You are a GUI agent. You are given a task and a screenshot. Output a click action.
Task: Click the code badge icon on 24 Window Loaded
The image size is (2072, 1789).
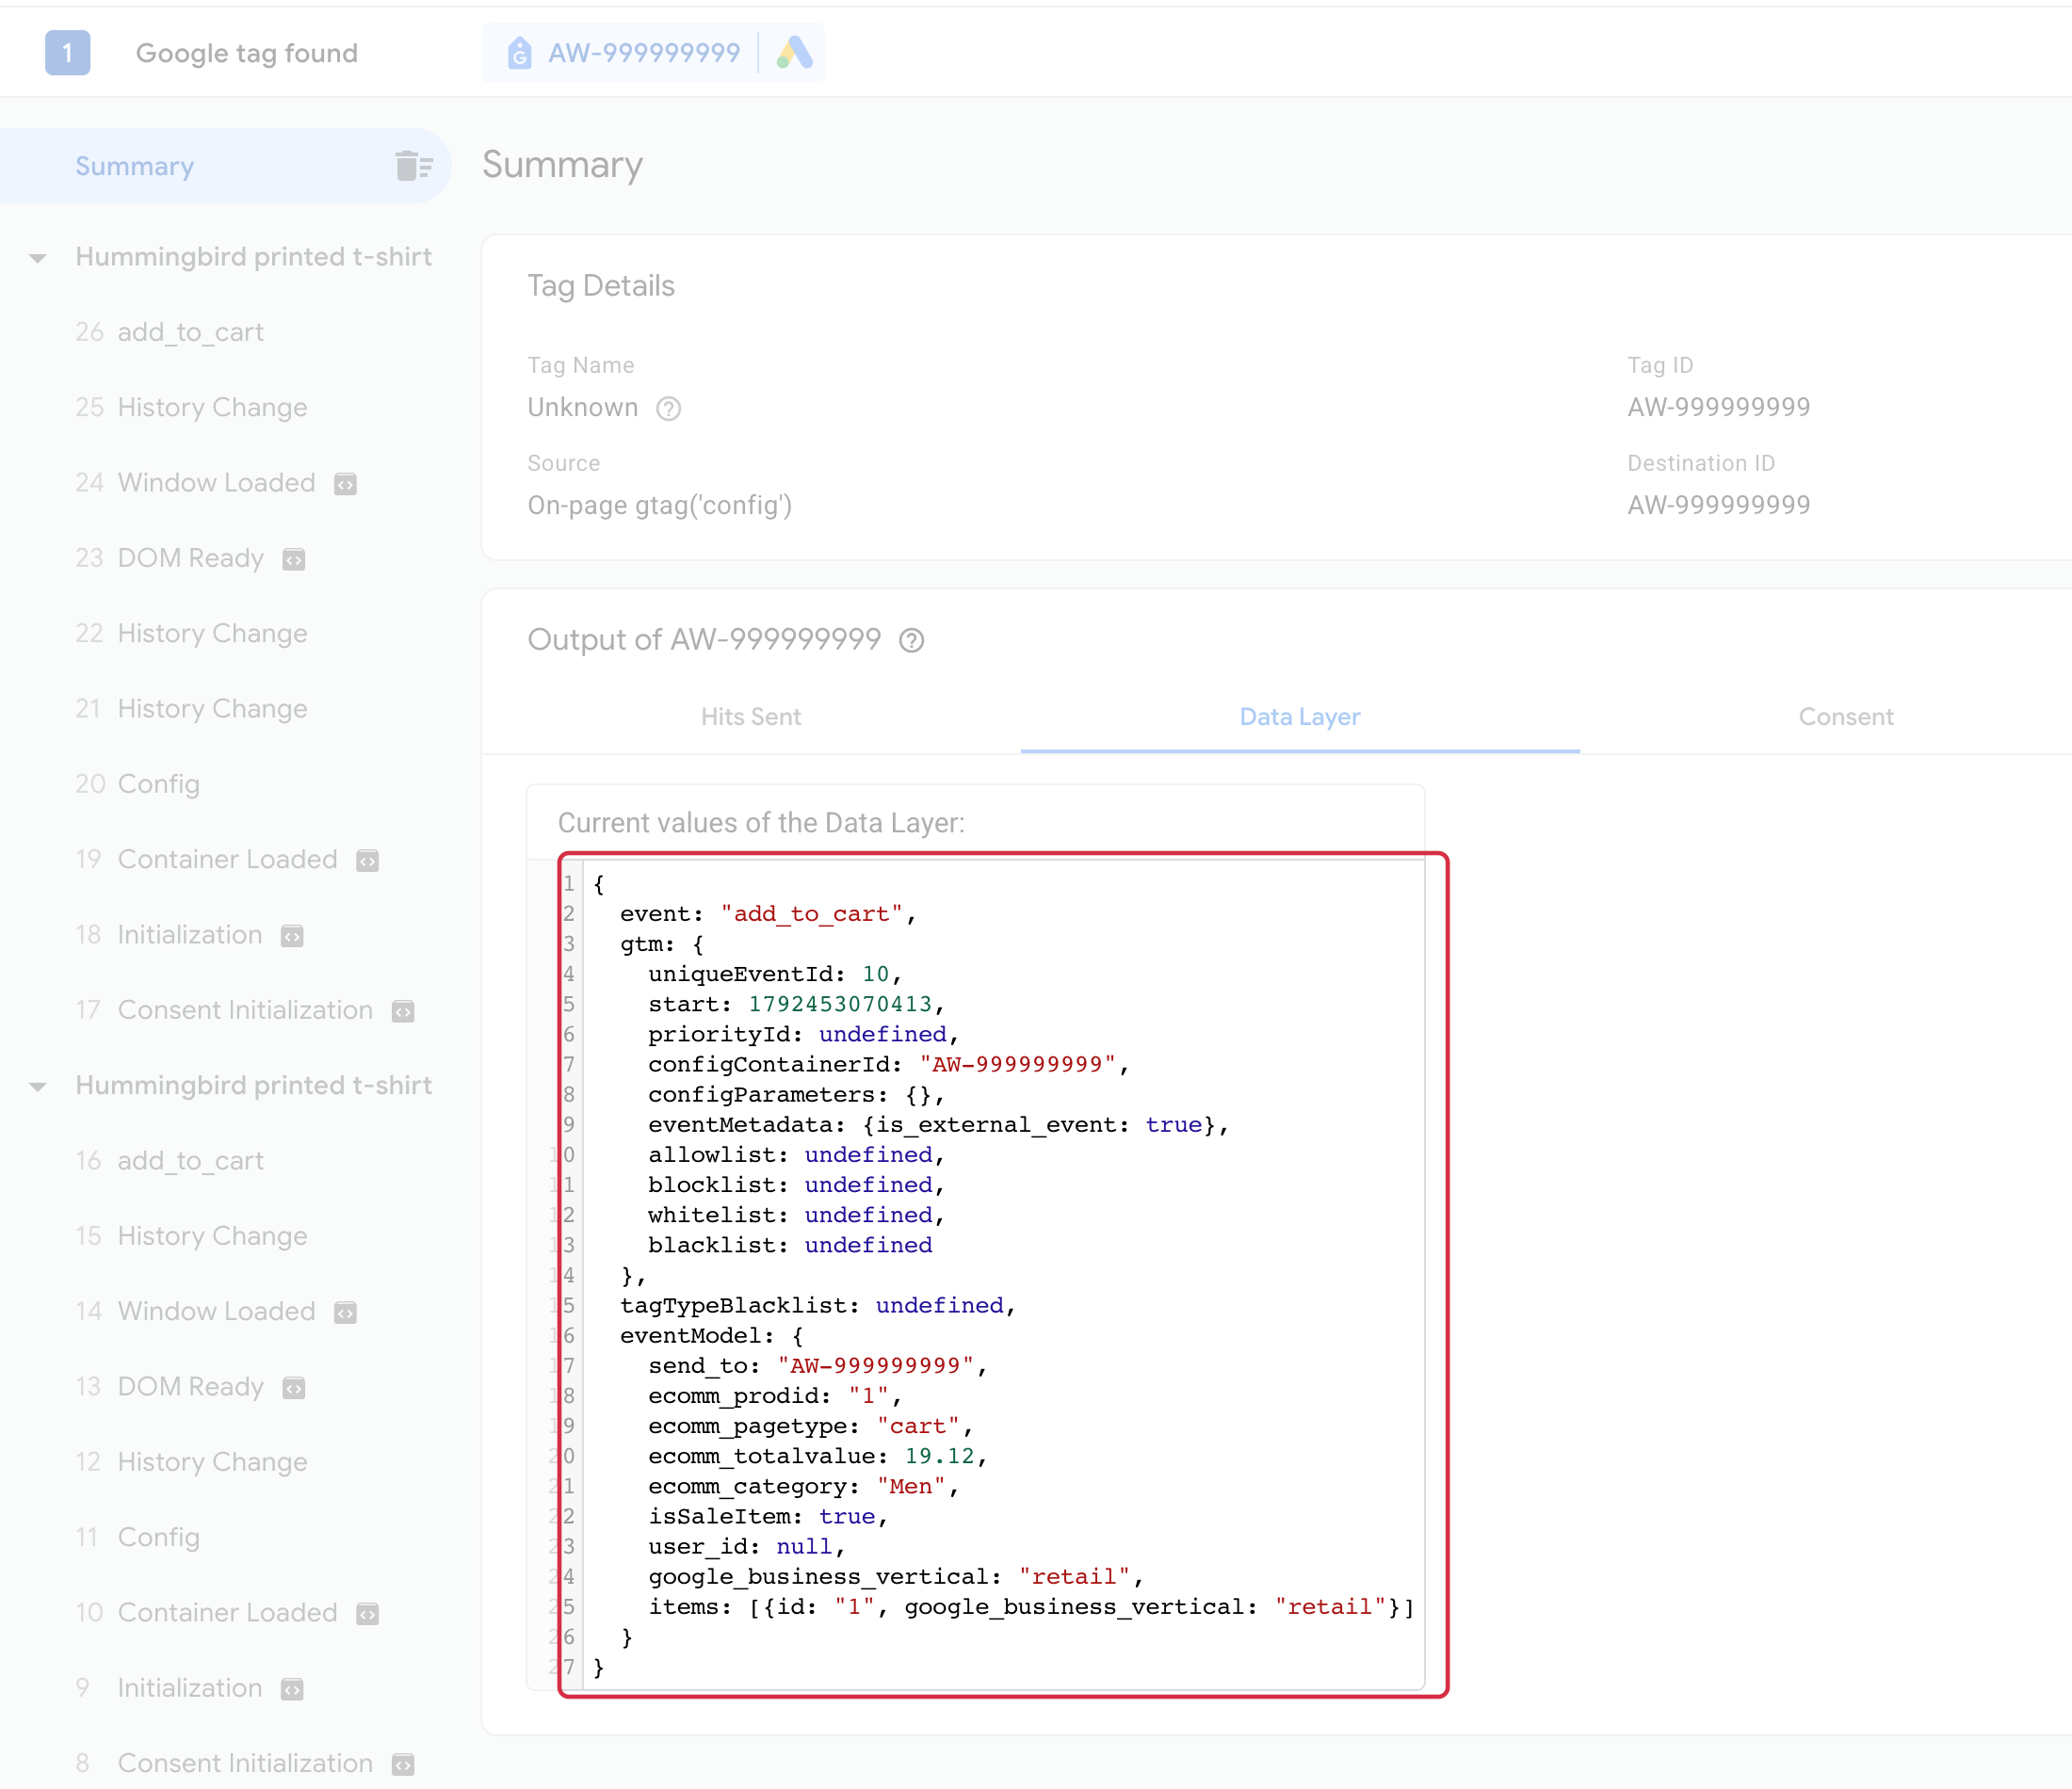point(345,484)
